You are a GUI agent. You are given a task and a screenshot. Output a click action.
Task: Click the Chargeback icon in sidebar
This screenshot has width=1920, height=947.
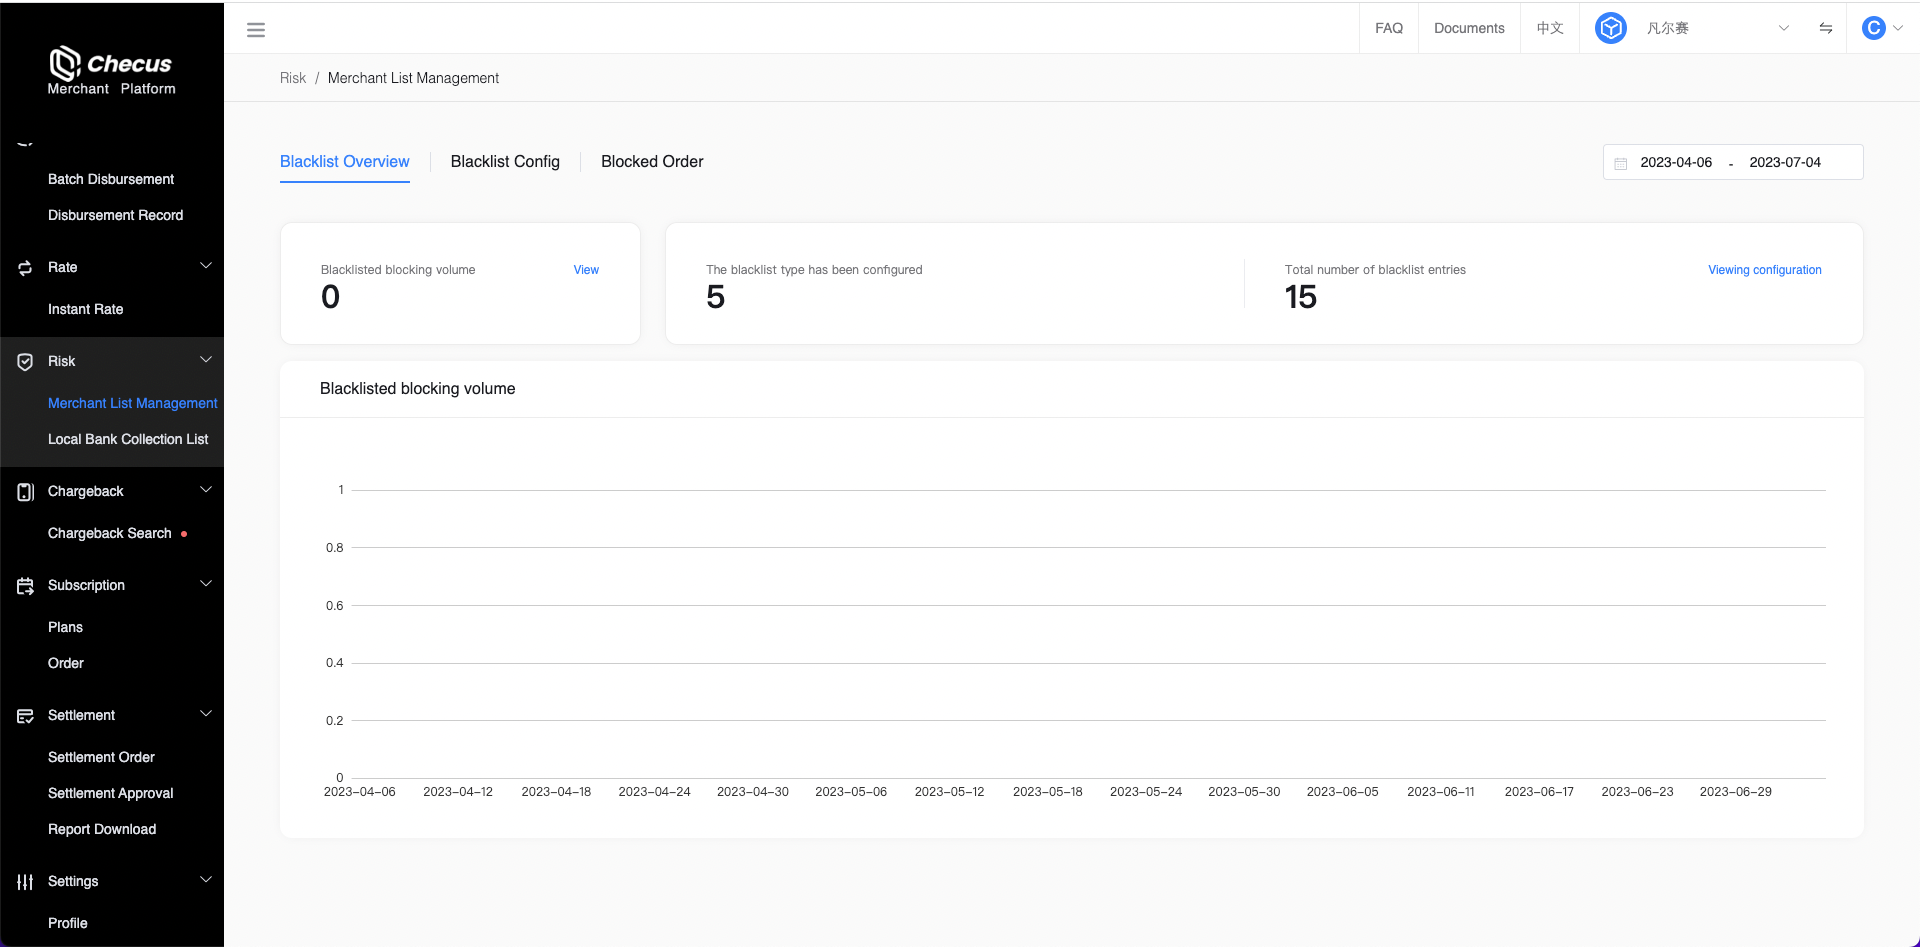pos(25,492)
